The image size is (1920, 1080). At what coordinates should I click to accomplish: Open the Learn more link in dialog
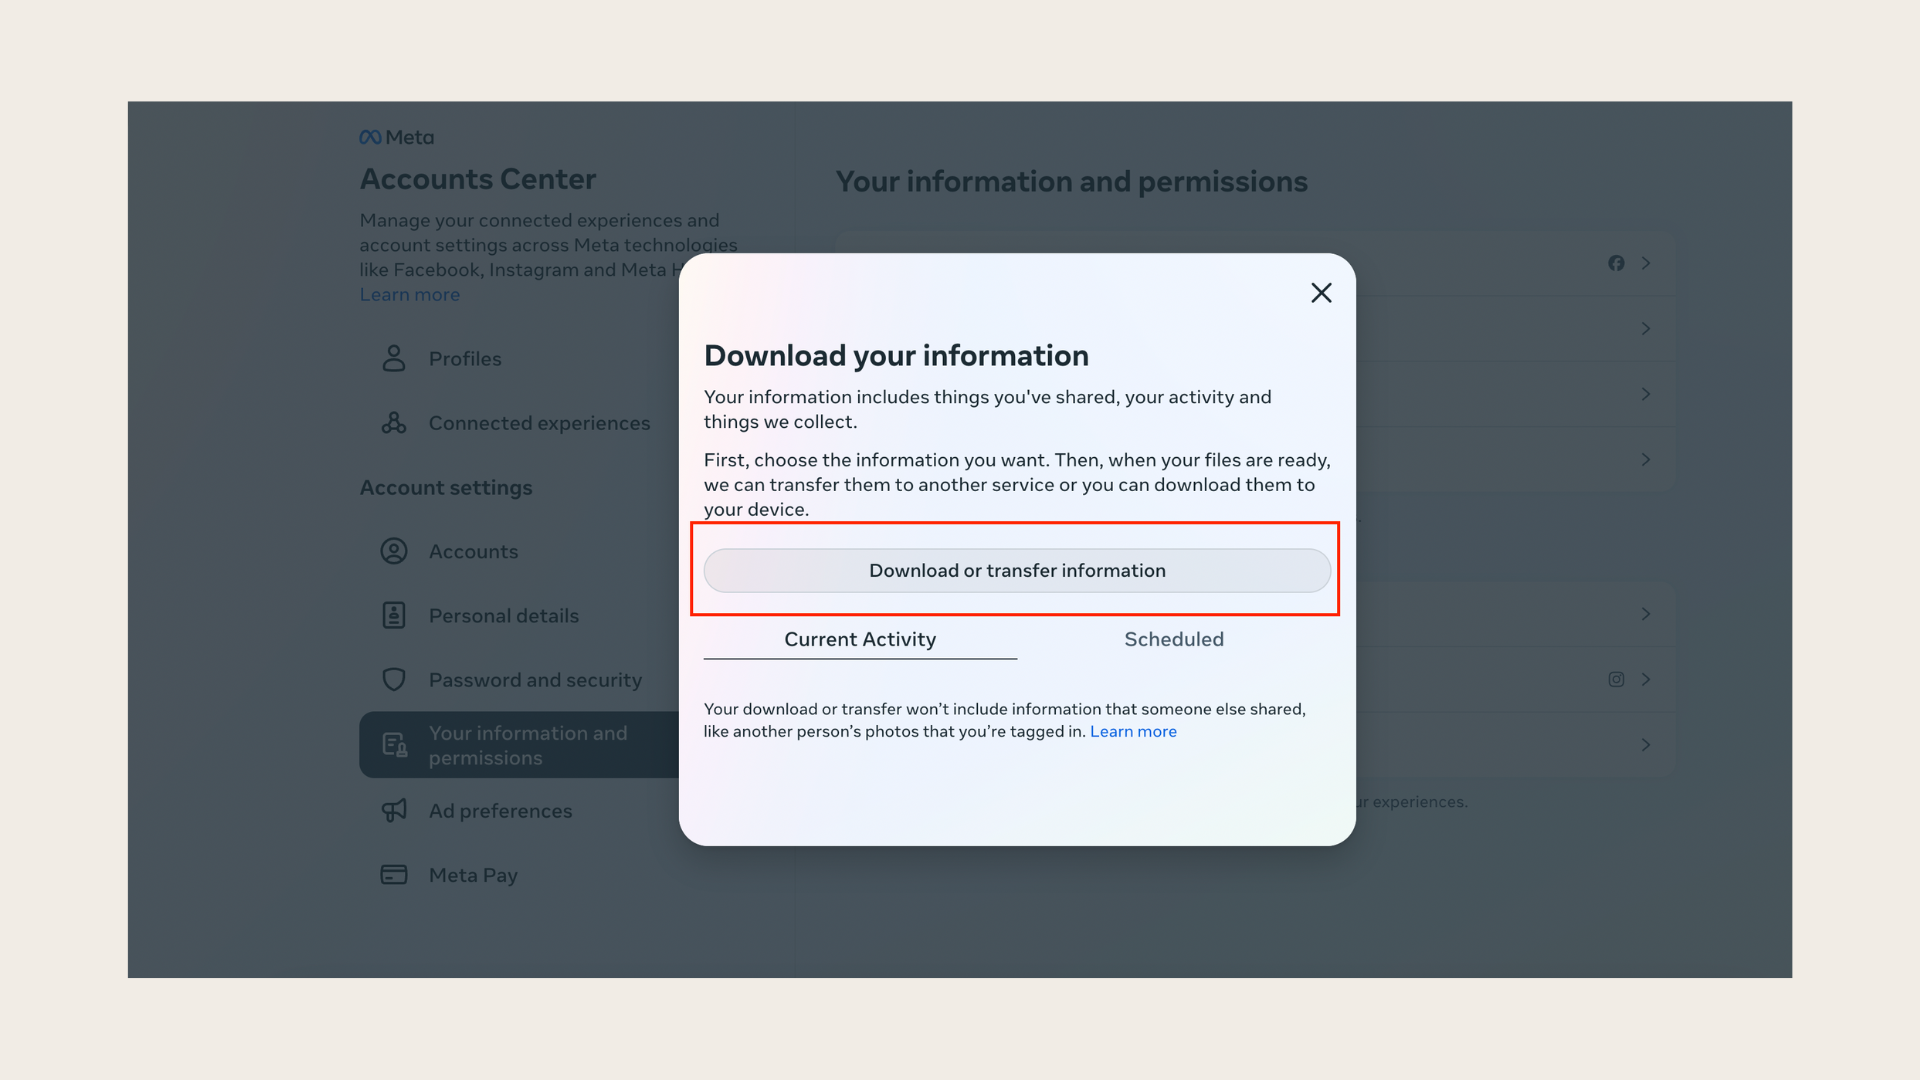pos(1133,733)
